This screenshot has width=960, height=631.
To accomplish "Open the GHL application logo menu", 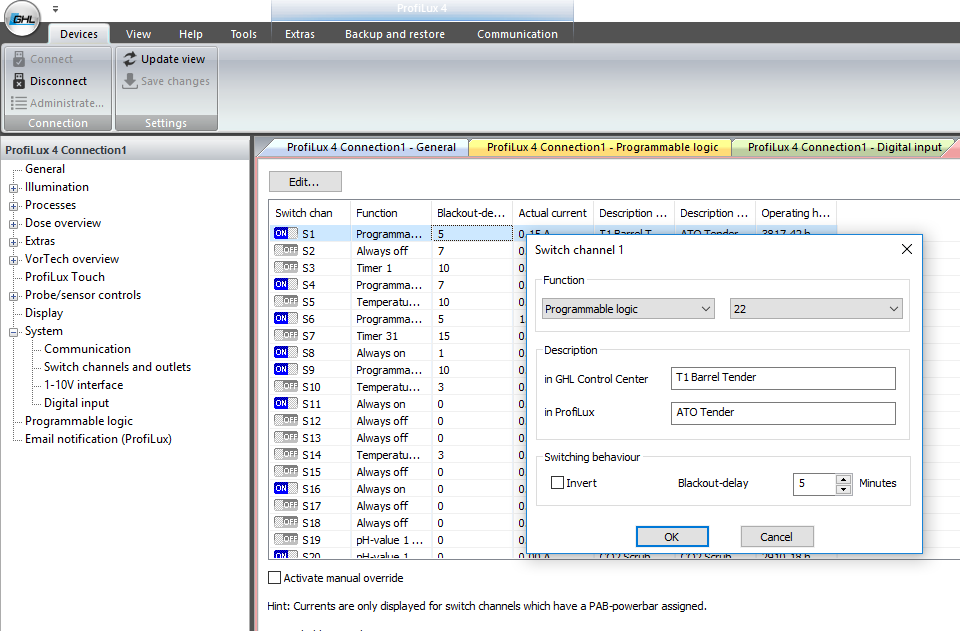I will tap(23, 18).
